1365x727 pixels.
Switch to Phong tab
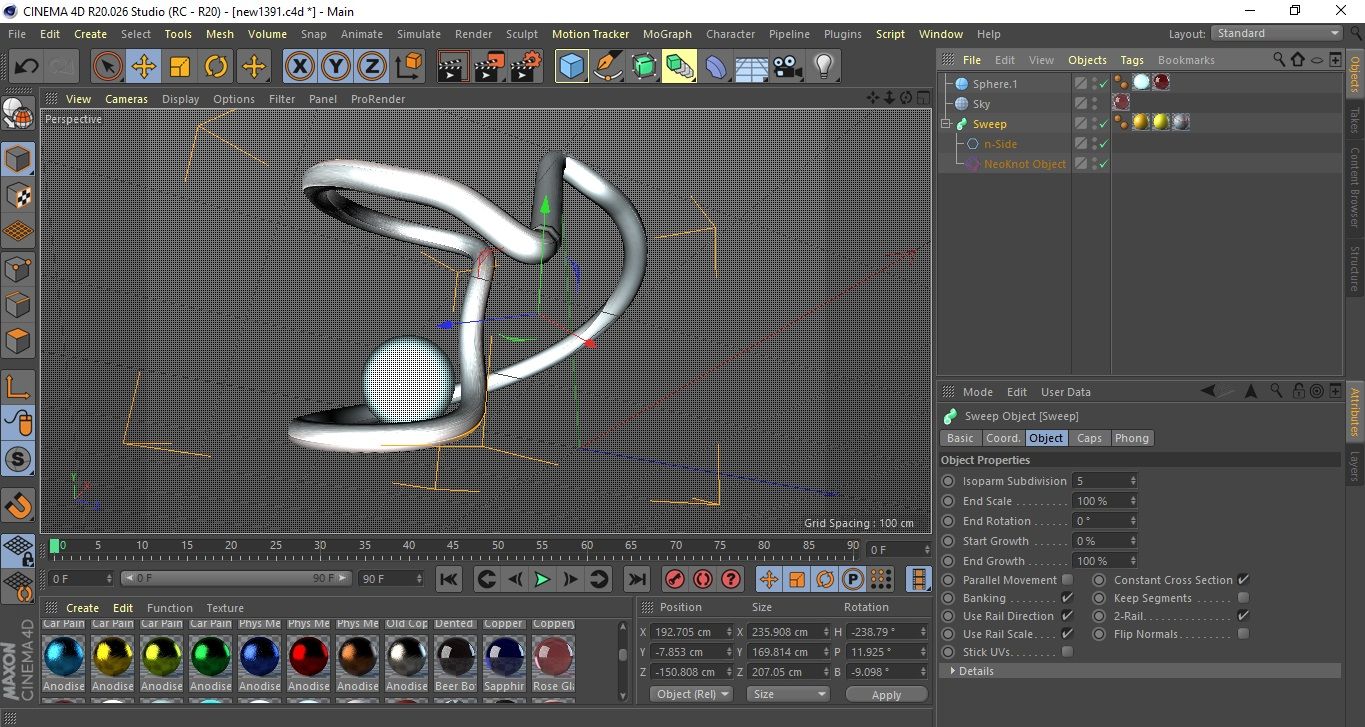pyautogui.click(x=1132, y=438)
